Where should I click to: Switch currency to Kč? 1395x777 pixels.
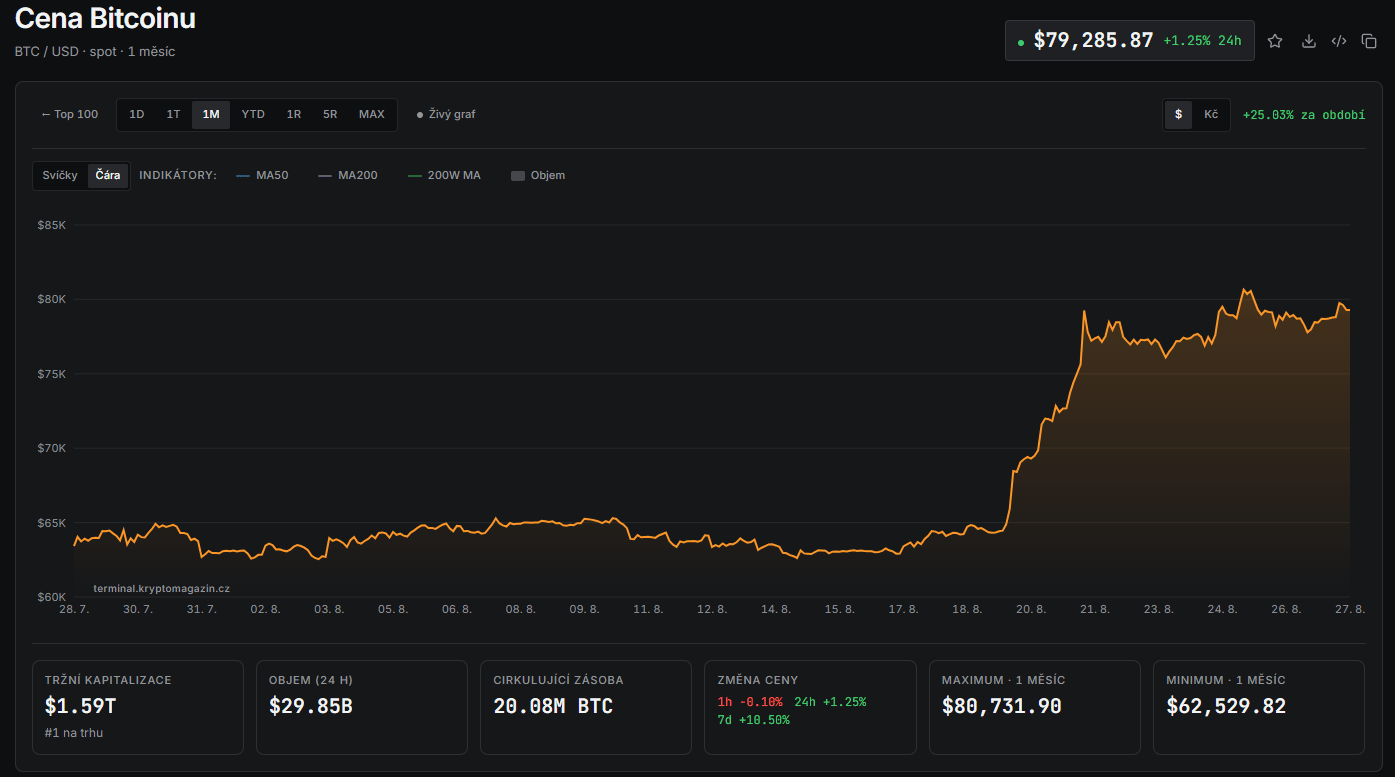tap(1211, 114)
